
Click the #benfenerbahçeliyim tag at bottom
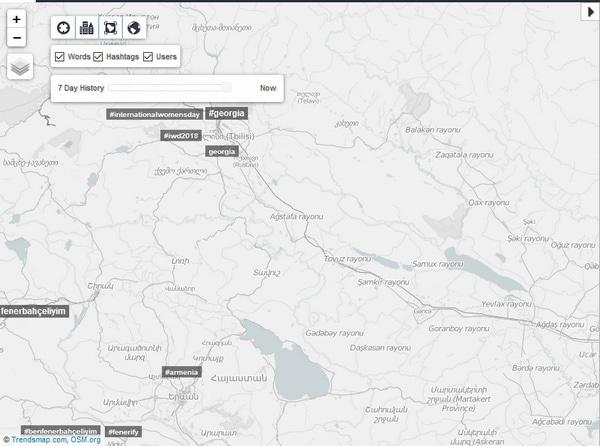tap(59, 431)
